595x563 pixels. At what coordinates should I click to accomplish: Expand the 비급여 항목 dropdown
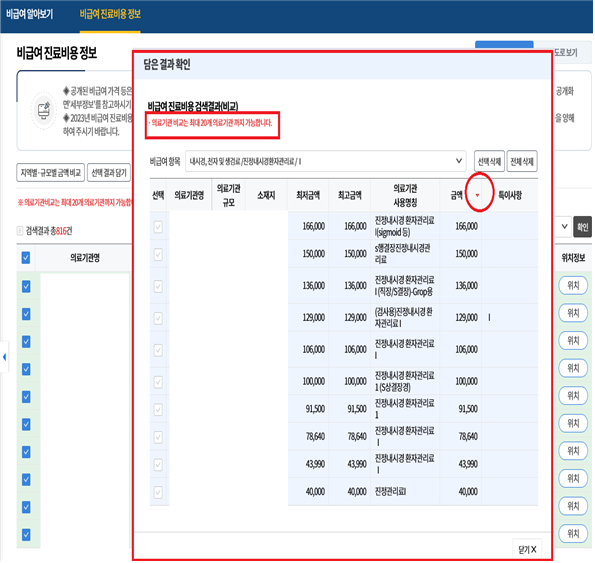[x=326, y=162]
